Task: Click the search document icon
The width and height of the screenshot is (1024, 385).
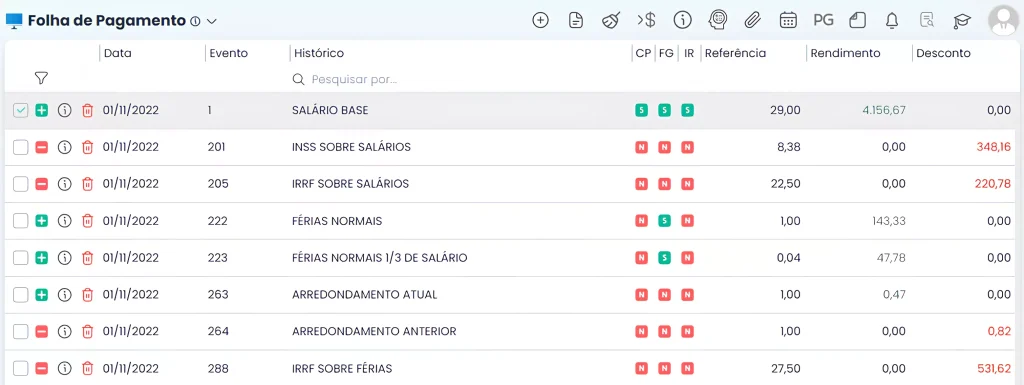Action: pos(926,21)
